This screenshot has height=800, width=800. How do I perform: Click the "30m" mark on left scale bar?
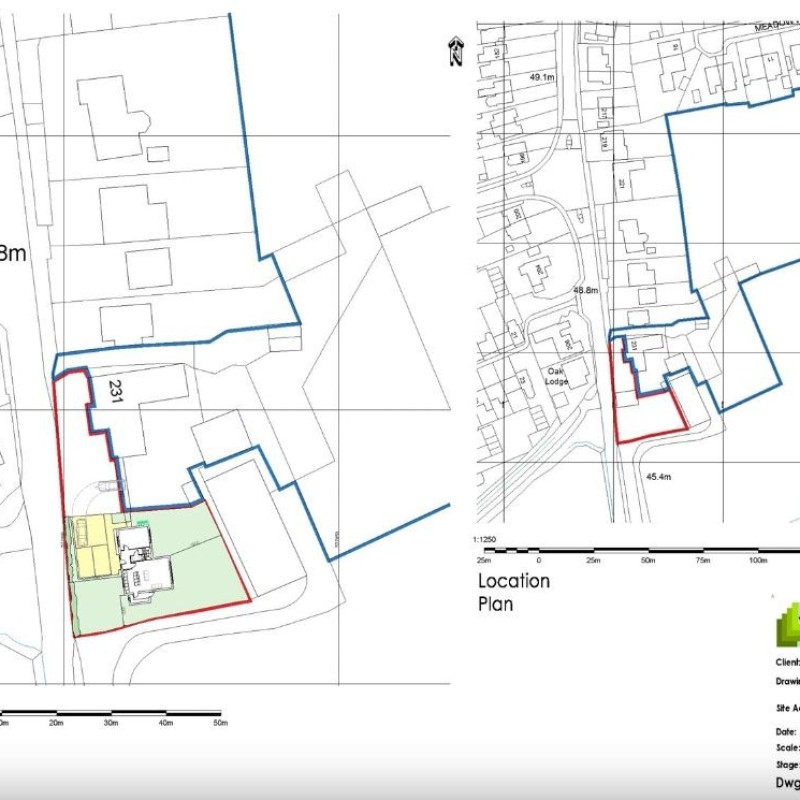coord(110,722)
